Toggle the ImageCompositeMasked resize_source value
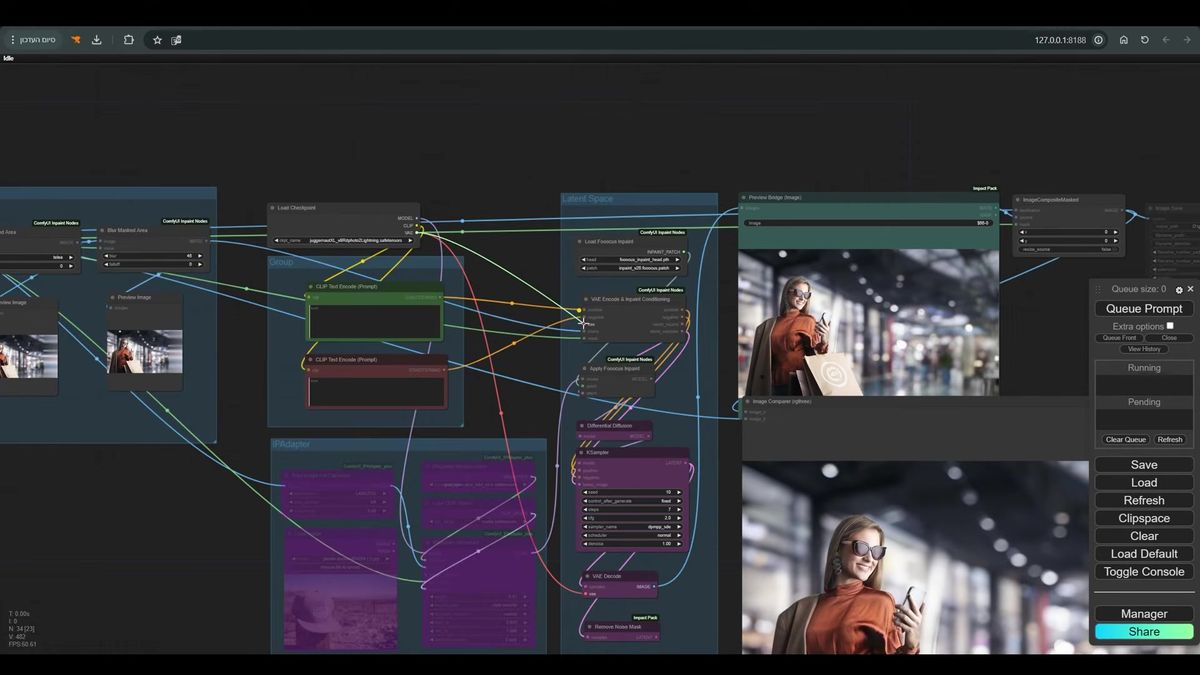This screenshot has height=675, width=1200. 1069,249
